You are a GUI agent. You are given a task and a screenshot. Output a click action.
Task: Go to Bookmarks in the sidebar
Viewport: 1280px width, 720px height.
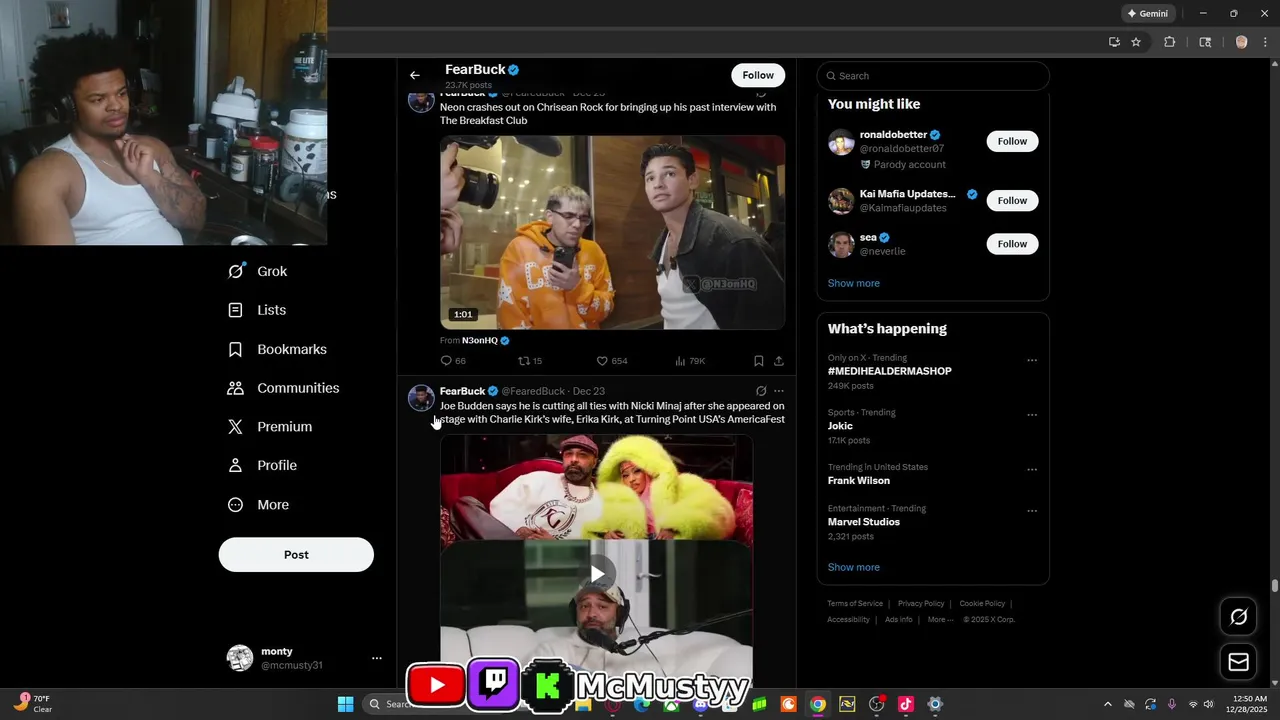point(278,349)
